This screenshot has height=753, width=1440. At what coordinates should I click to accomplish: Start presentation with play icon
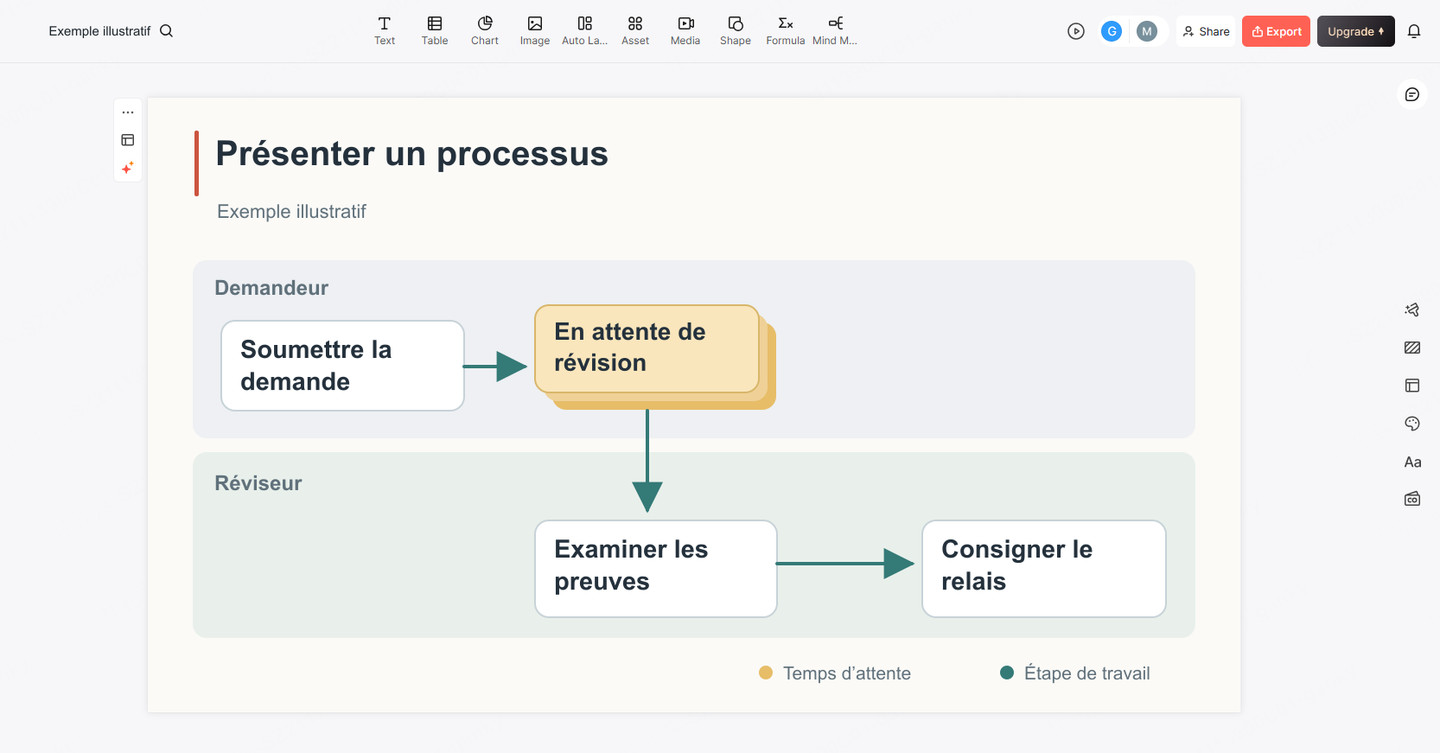click(1076, 31)
